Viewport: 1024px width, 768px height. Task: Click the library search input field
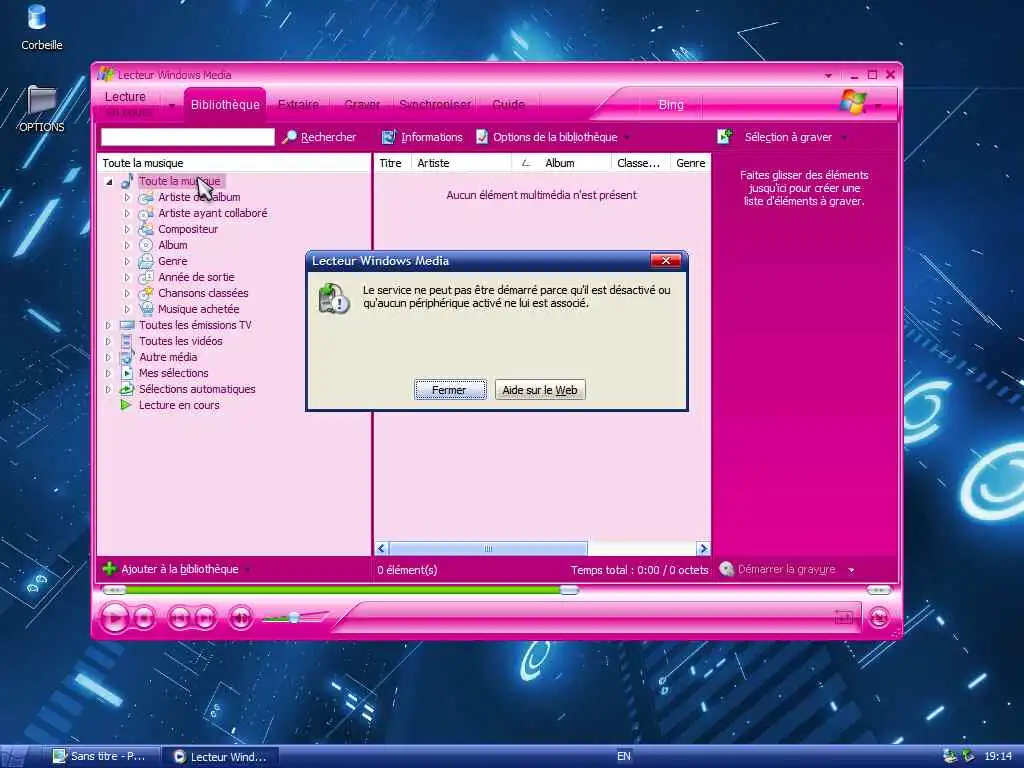188,137
